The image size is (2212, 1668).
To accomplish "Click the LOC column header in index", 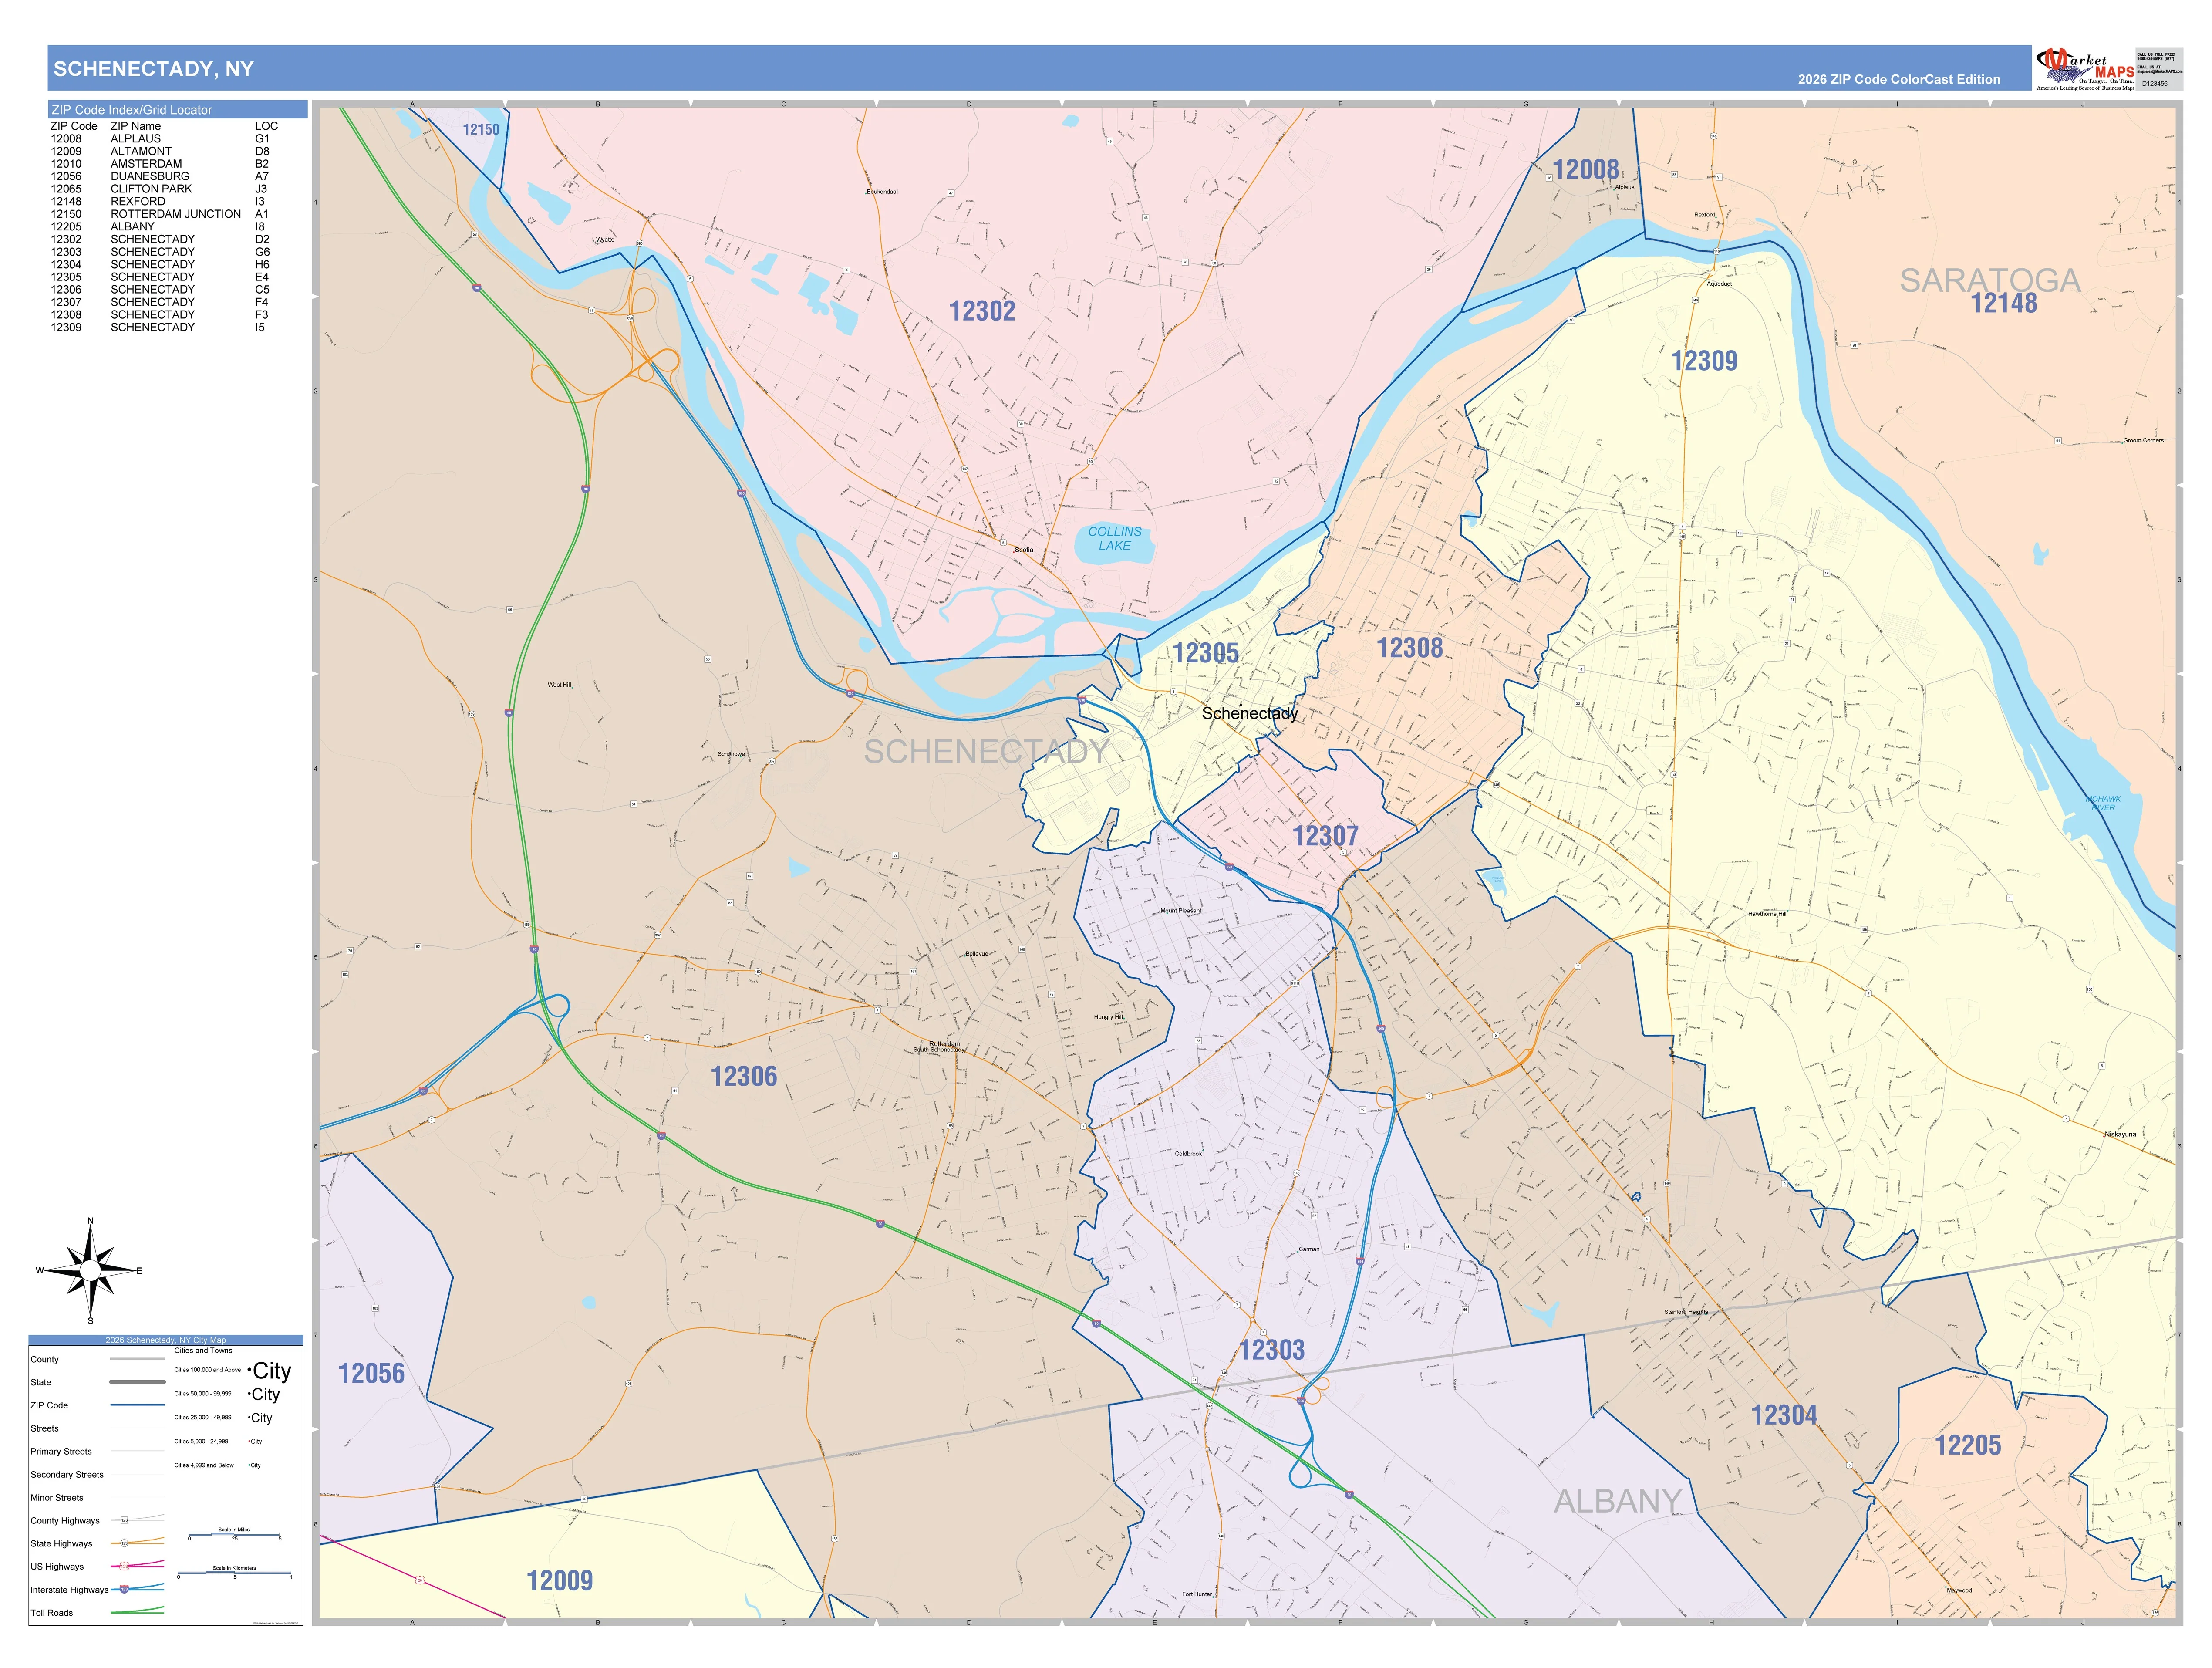I will [x=266, y=126].
